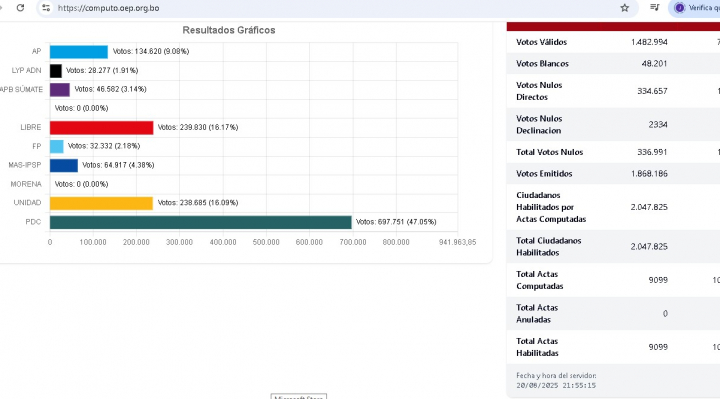This screenshot has width=720, height=399.
Task: Click the Total Actas Computadas row
Action: 613,280
